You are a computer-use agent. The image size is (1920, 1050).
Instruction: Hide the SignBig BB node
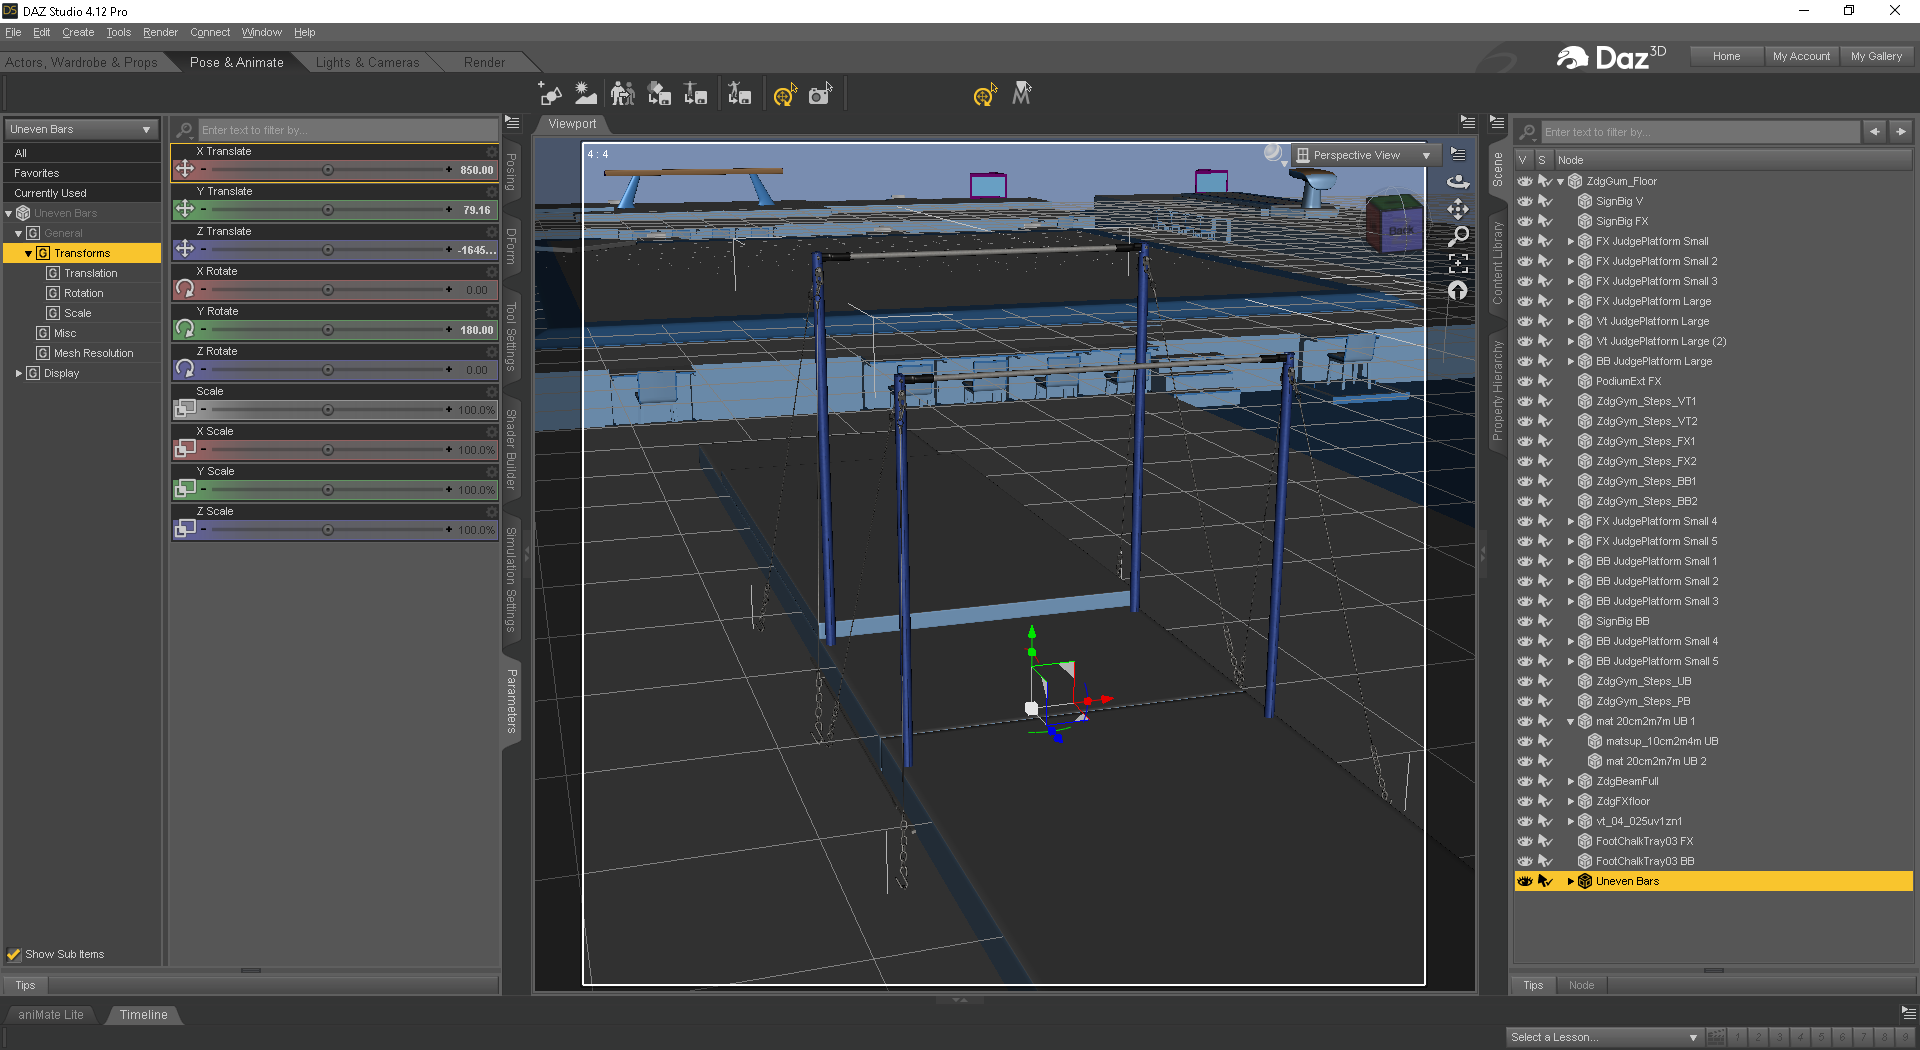point(1524,621)
